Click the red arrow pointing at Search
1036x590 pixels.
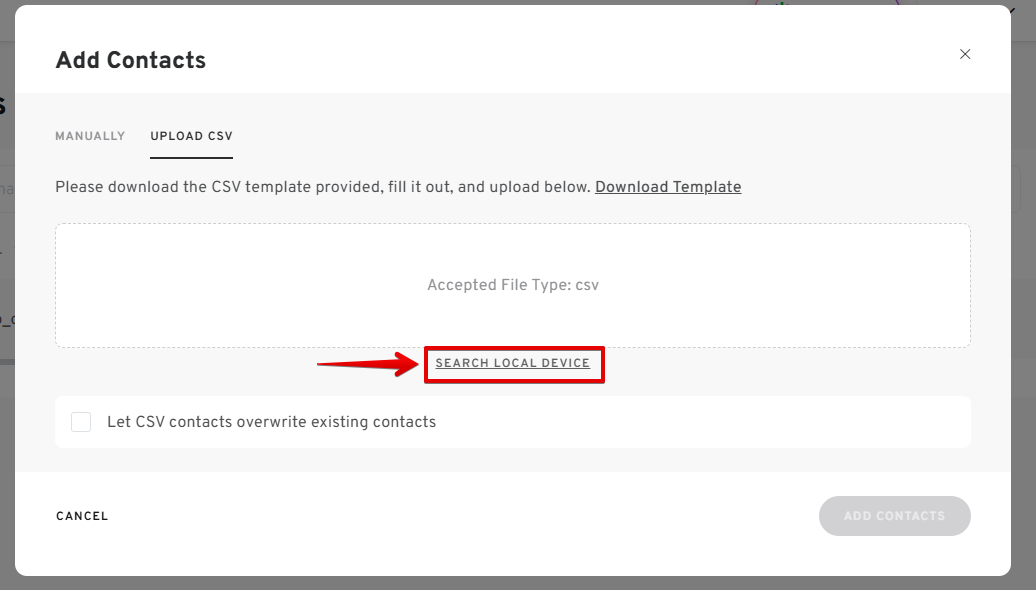click(x=368, y=364)
